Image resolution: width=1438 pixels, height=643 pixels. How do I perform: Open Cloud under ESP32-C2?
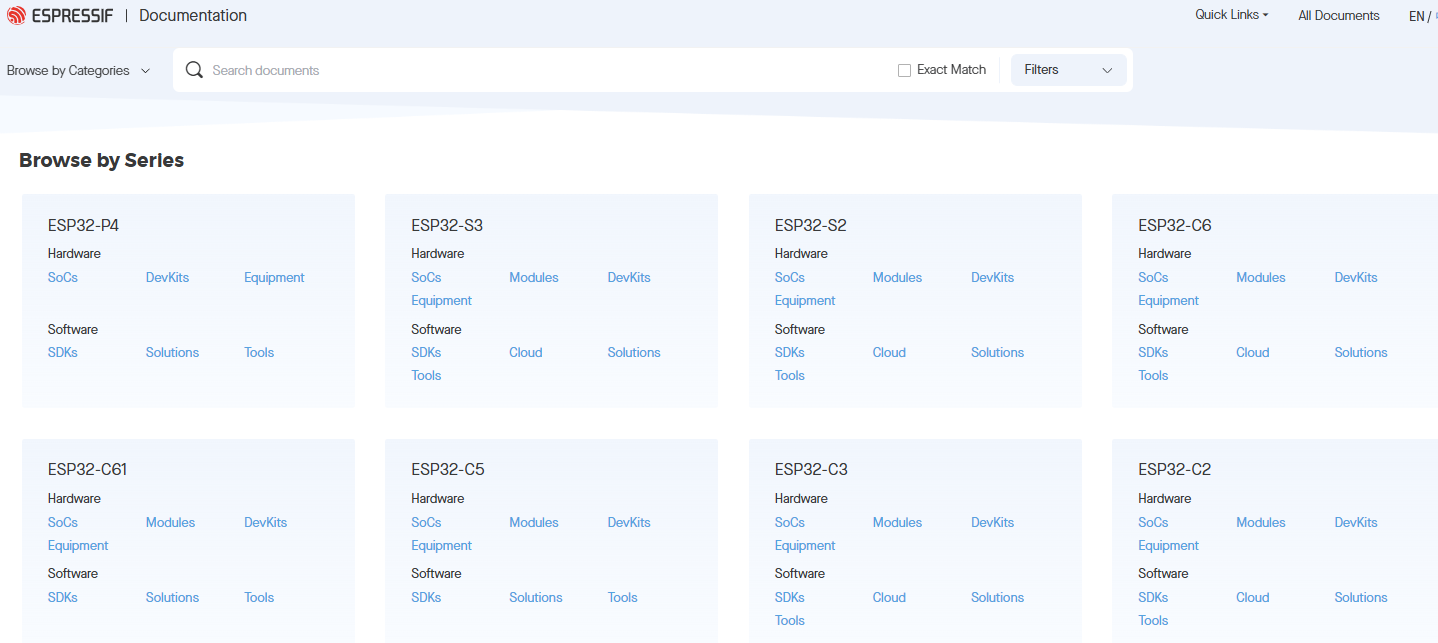1253,597
